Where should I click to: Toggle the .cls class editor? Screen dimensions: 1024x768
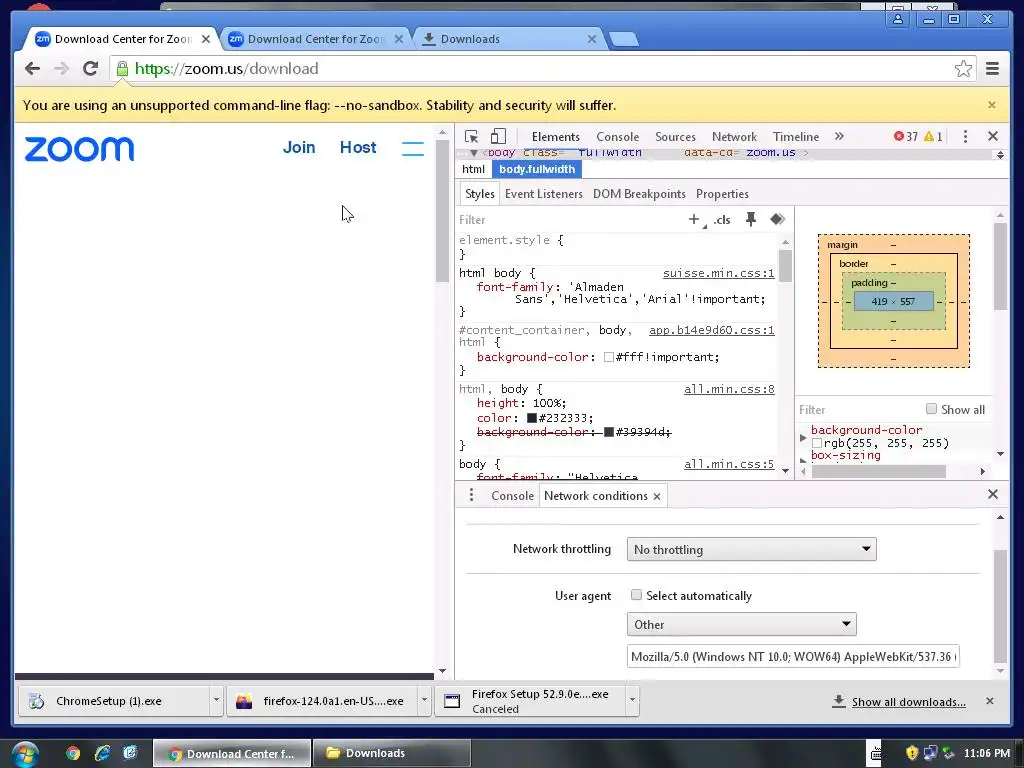coord(722,220)
